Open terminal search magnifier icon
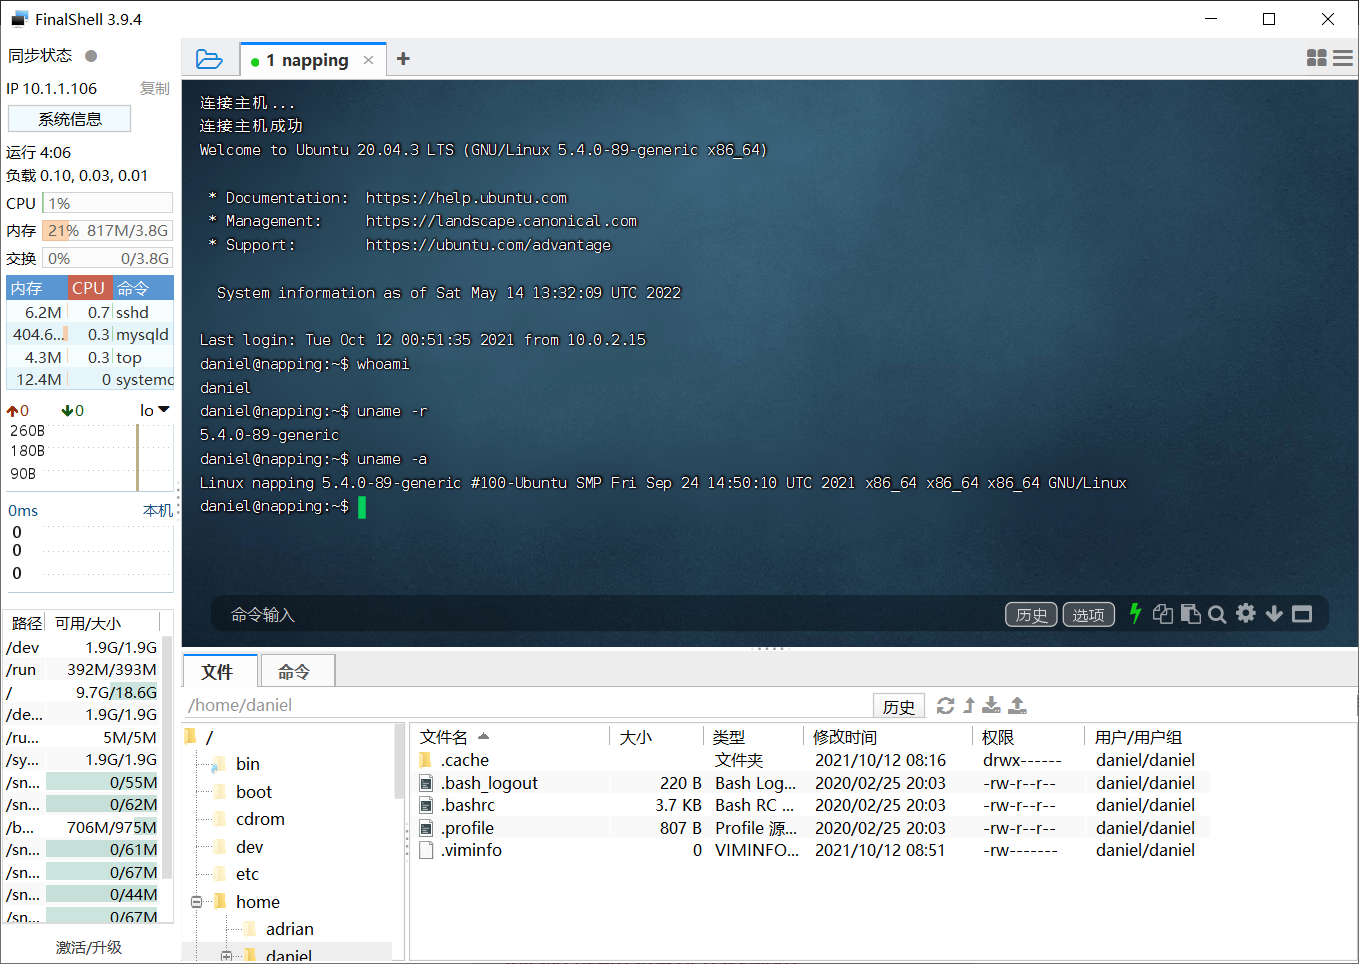1359x964 pixels. pyautogui.click(x=1217, y=614)
